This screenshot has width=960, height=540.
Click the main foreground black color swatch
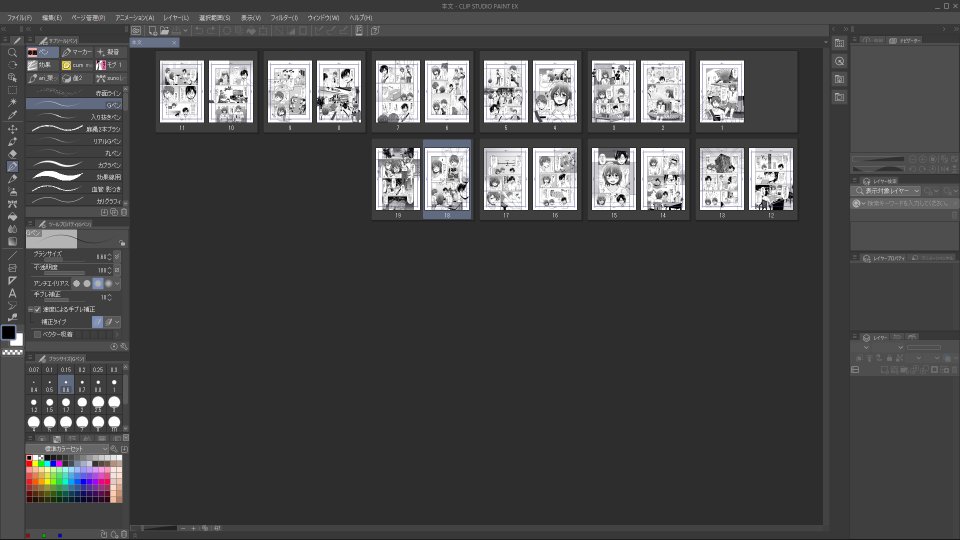click(x=9, y=332)
